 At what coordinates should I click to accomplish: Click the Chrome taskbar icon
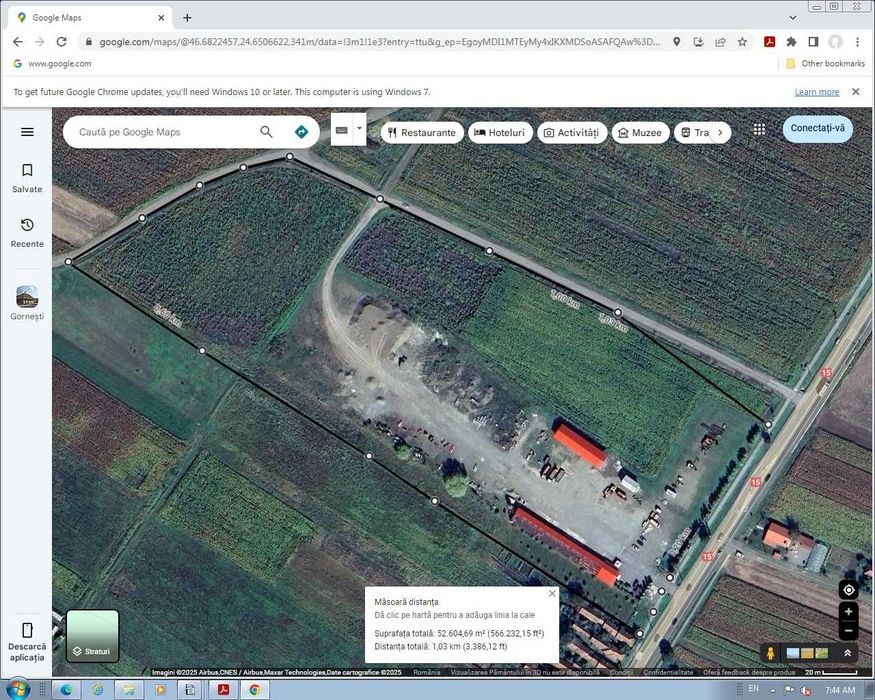pyautogui.click(x=254, y=690)
